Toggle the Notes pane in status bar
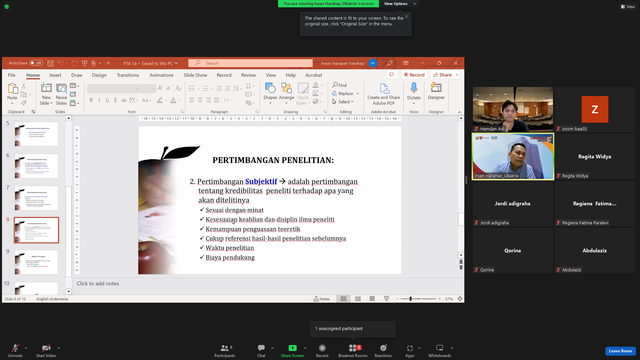The width and height of the screenshot is (640, 360). pos(322,299)
